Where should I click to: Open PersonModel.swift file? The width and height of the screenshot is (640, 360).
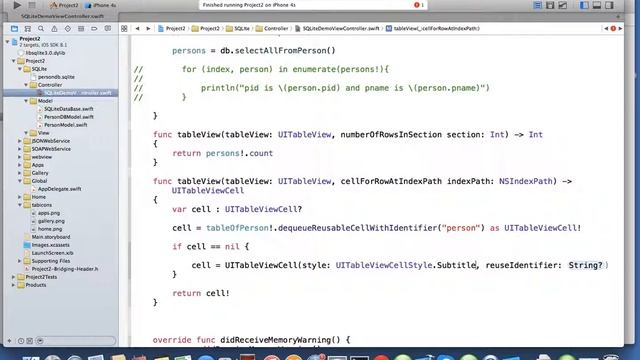[x=65, y=125]
